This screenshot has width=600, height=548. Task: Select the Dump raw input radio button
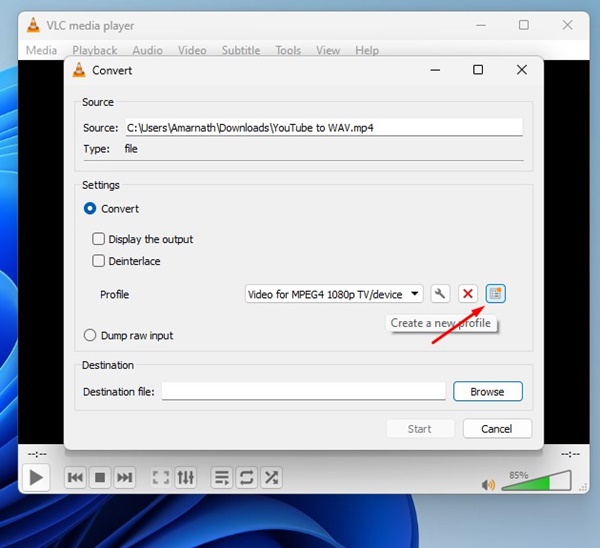pyautogui.click(x=90, y=335)
